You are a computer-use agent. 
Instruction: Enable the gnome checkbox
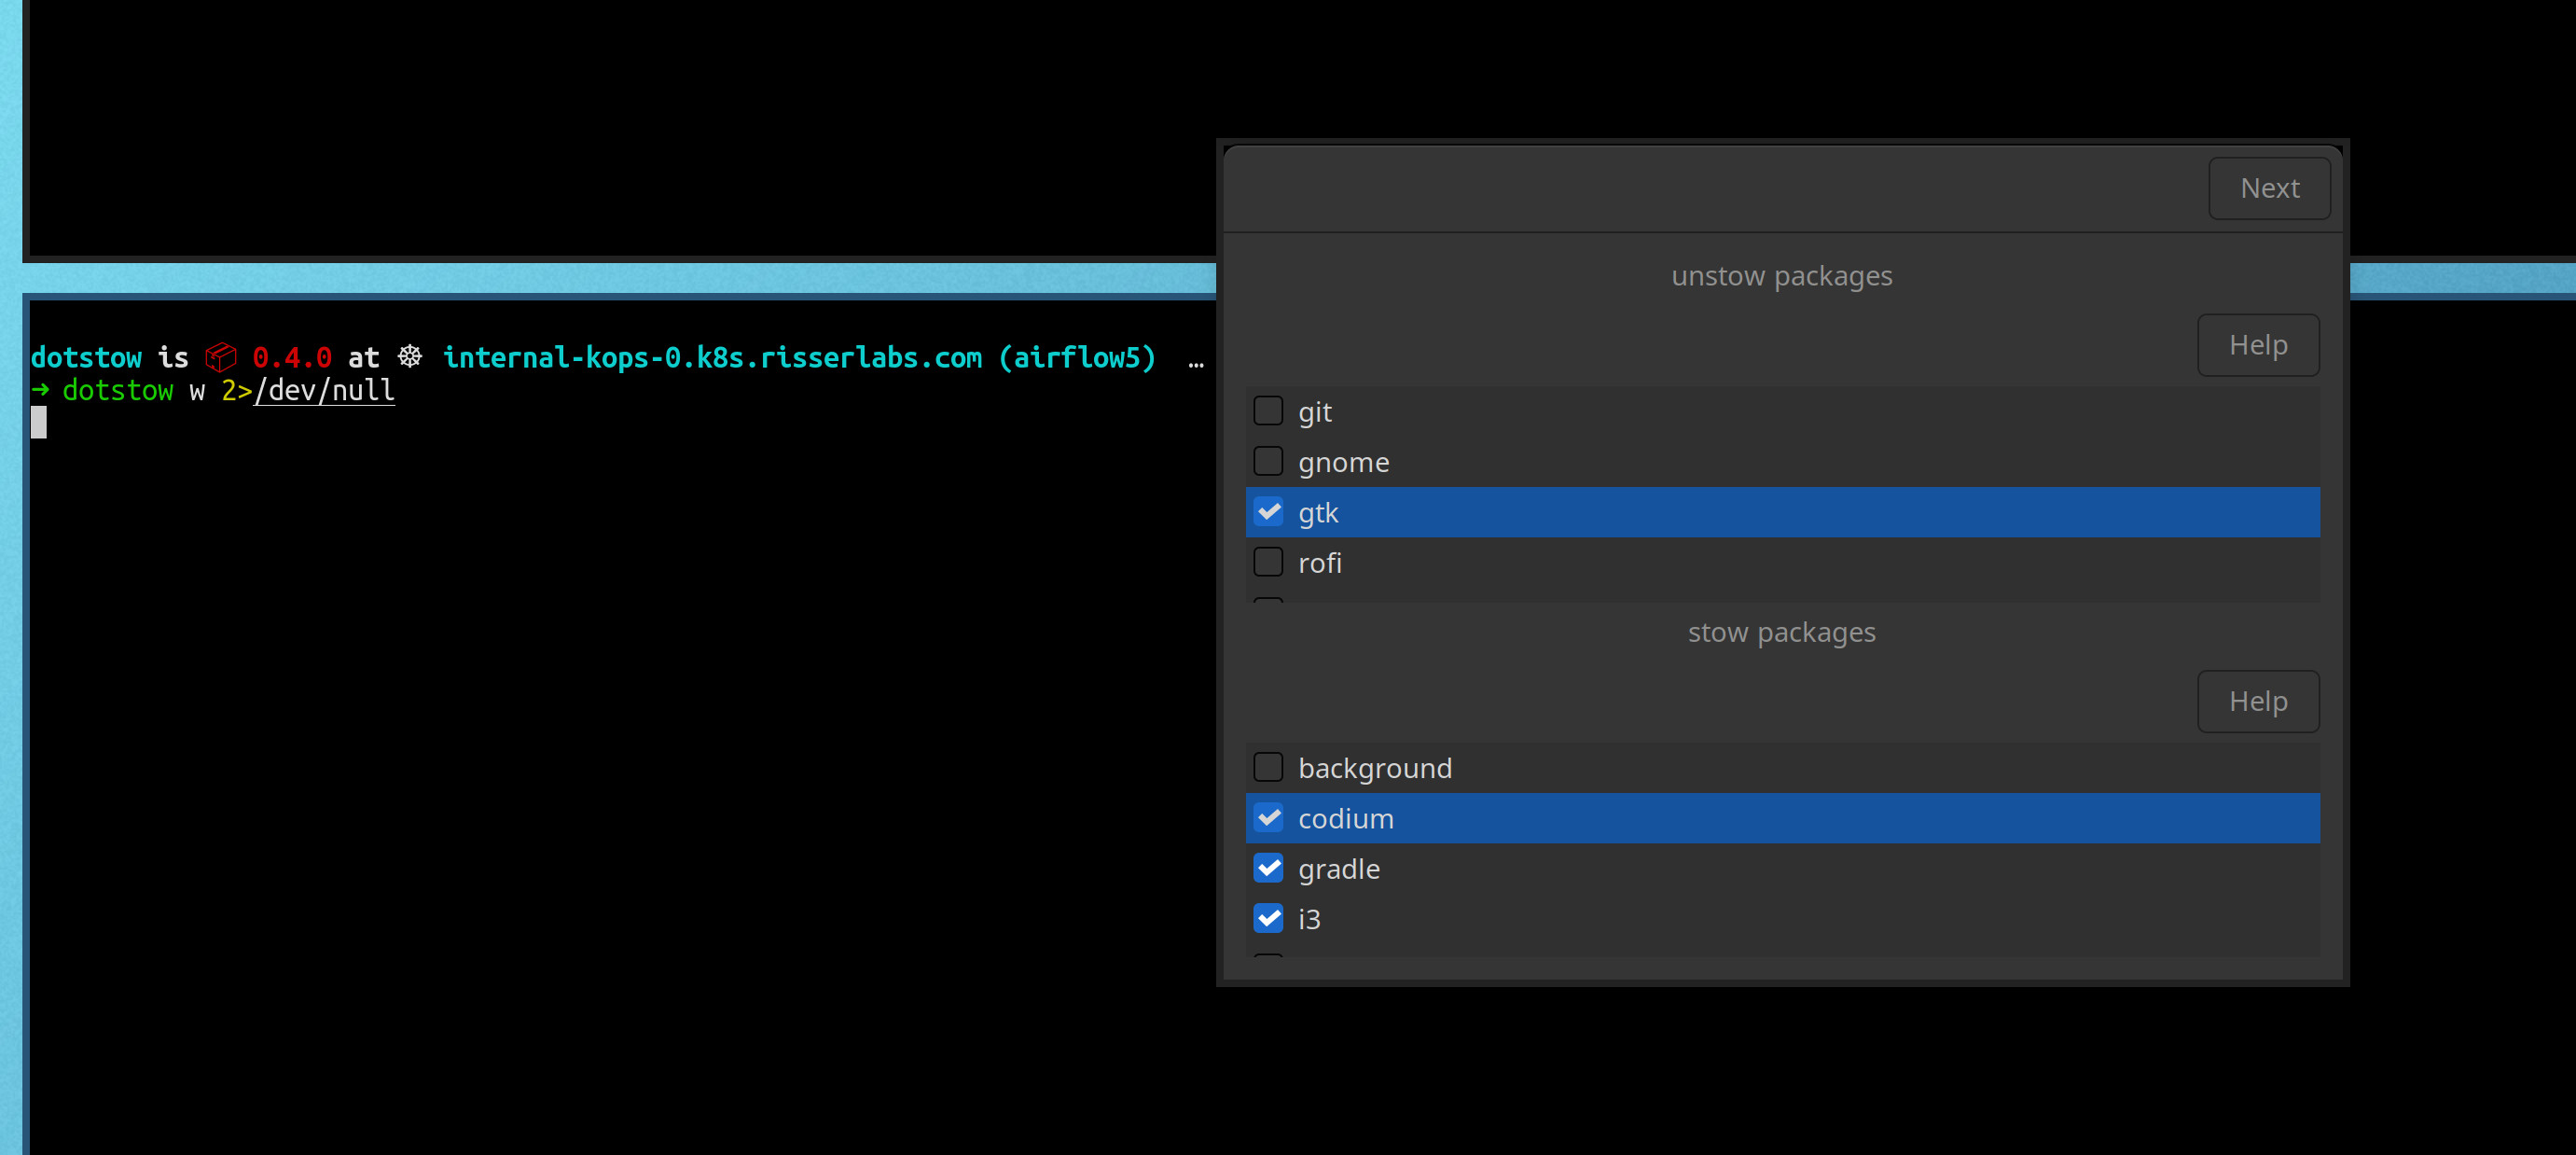pos(1268,461)
